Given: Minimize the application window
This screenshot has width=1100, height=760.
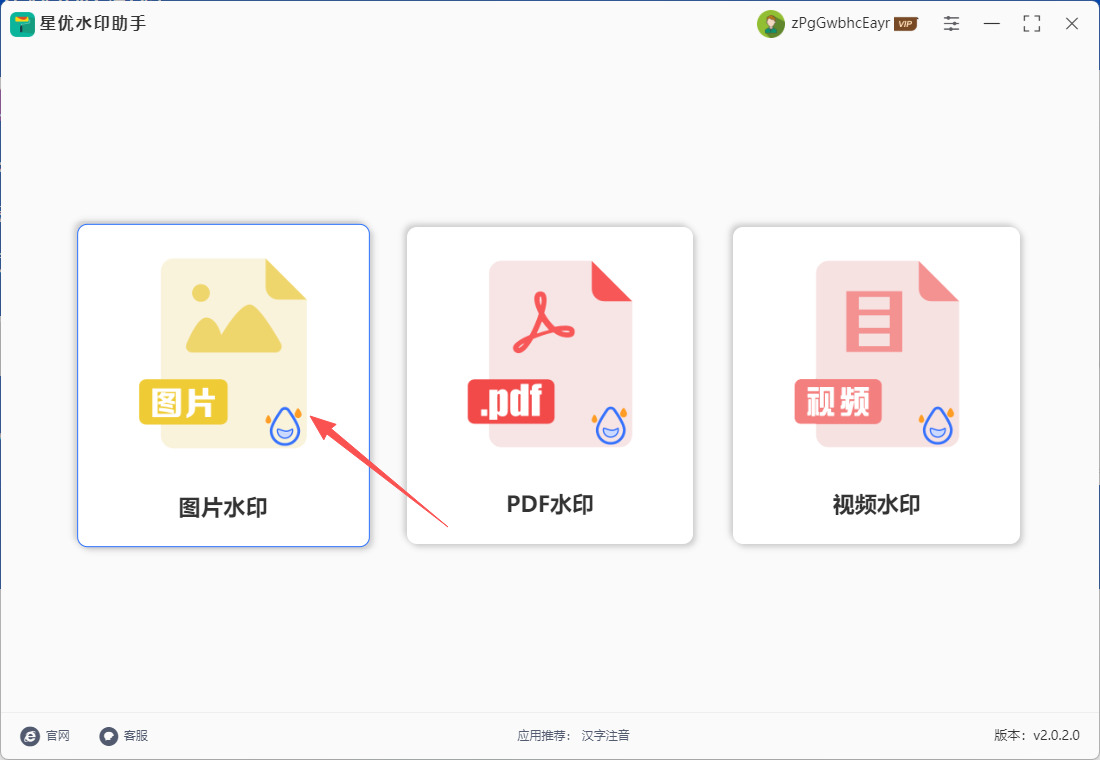Looking at the screenshot, I should pos(991,24).
